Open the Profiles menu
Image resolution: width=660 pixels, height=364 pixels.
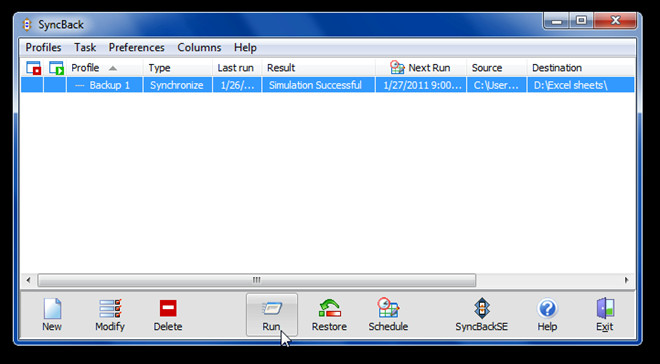pos(43,48)
